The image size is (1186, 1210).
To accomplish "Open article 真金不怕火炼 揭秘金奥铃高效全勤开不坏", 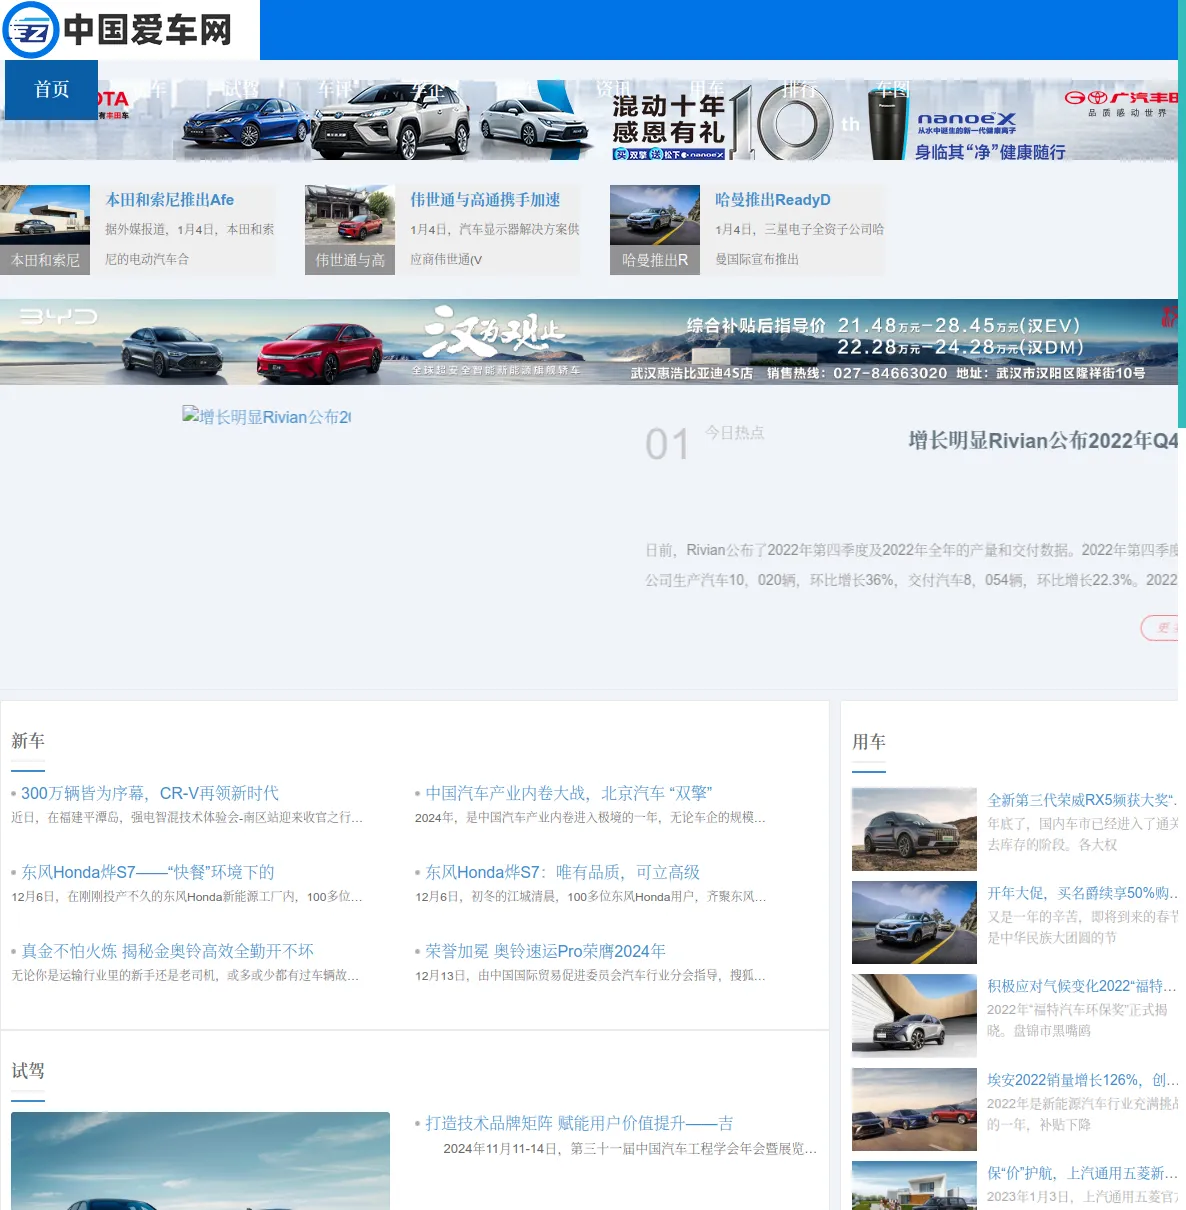I will coord(168,951).
